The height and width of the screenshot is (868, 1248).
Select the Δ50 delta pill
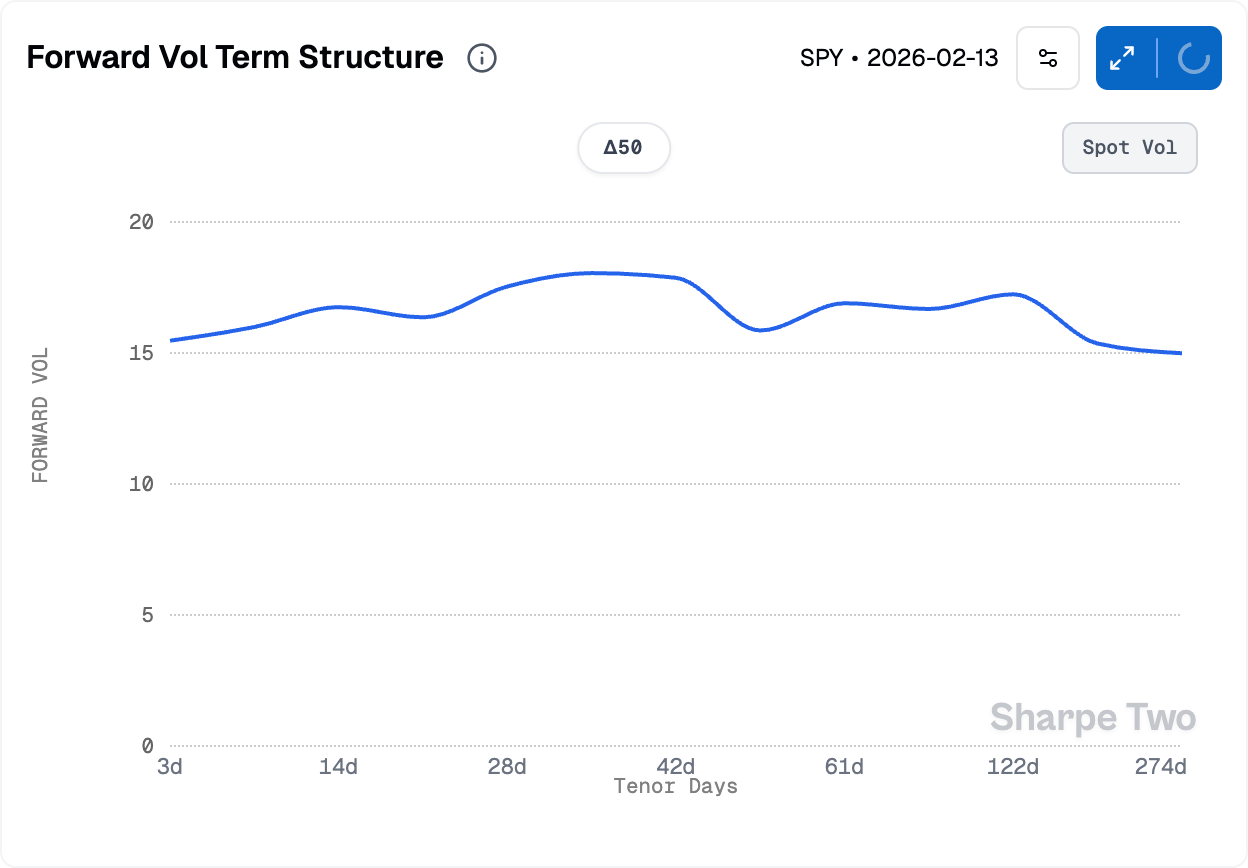pos(623,148)
